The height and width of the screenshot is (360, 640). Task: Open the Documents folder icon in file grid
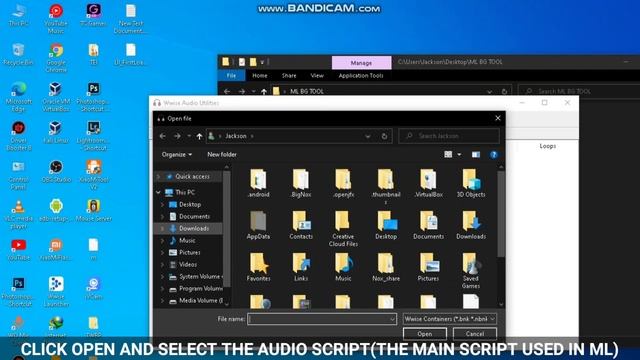[428, 225]
